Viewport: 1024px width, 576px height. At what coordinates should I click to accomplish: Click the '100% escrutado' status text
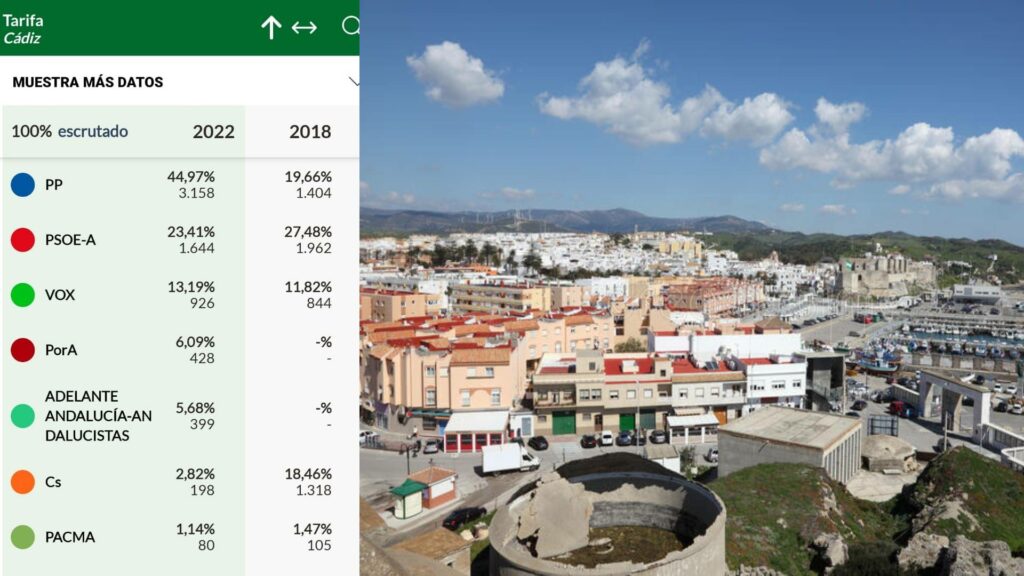(70, 132)
